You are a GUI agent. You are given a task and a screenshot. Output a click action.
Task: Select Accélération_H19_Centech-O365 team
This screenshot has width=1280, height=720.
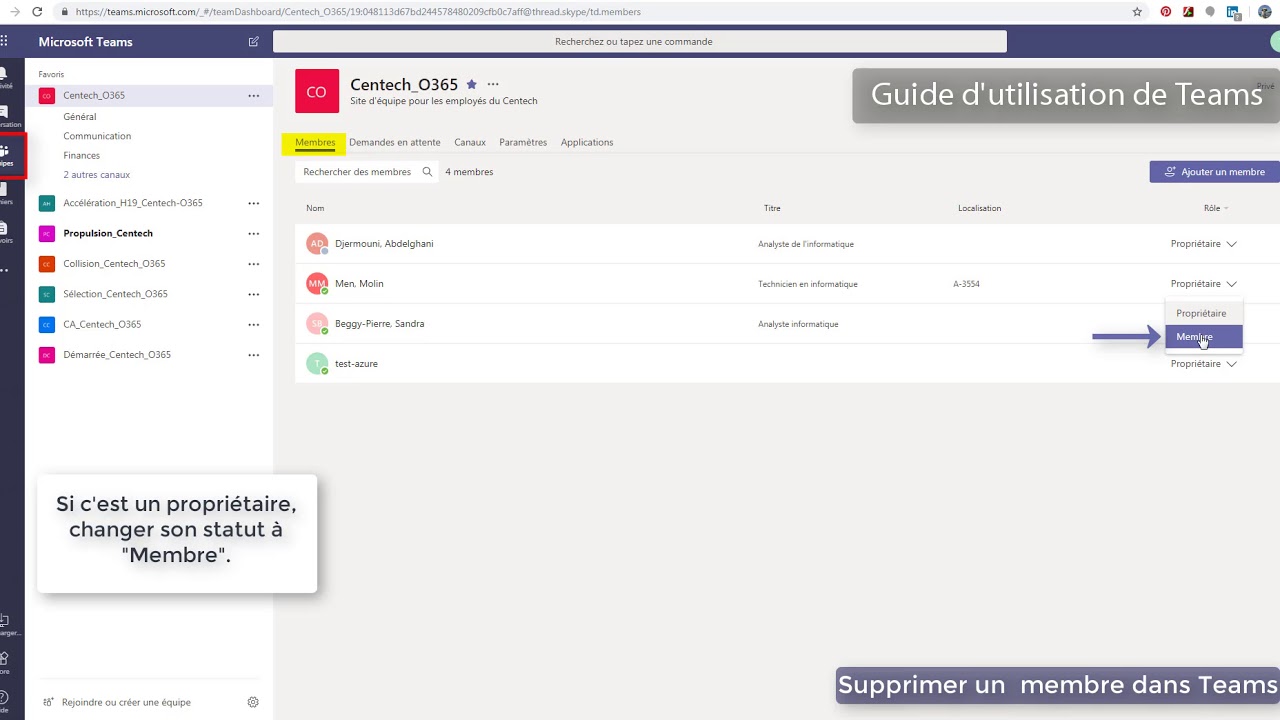click(x=133, y=203)
